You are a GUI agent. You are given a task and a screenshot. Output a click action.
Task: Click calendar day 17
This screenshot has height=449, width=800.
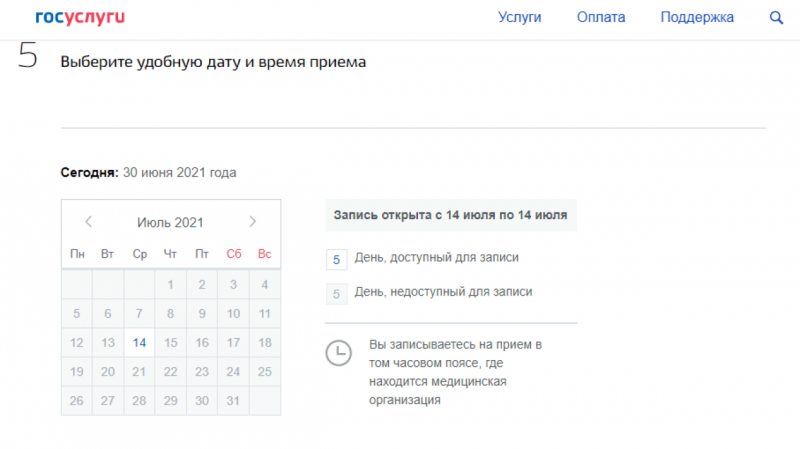233,343
